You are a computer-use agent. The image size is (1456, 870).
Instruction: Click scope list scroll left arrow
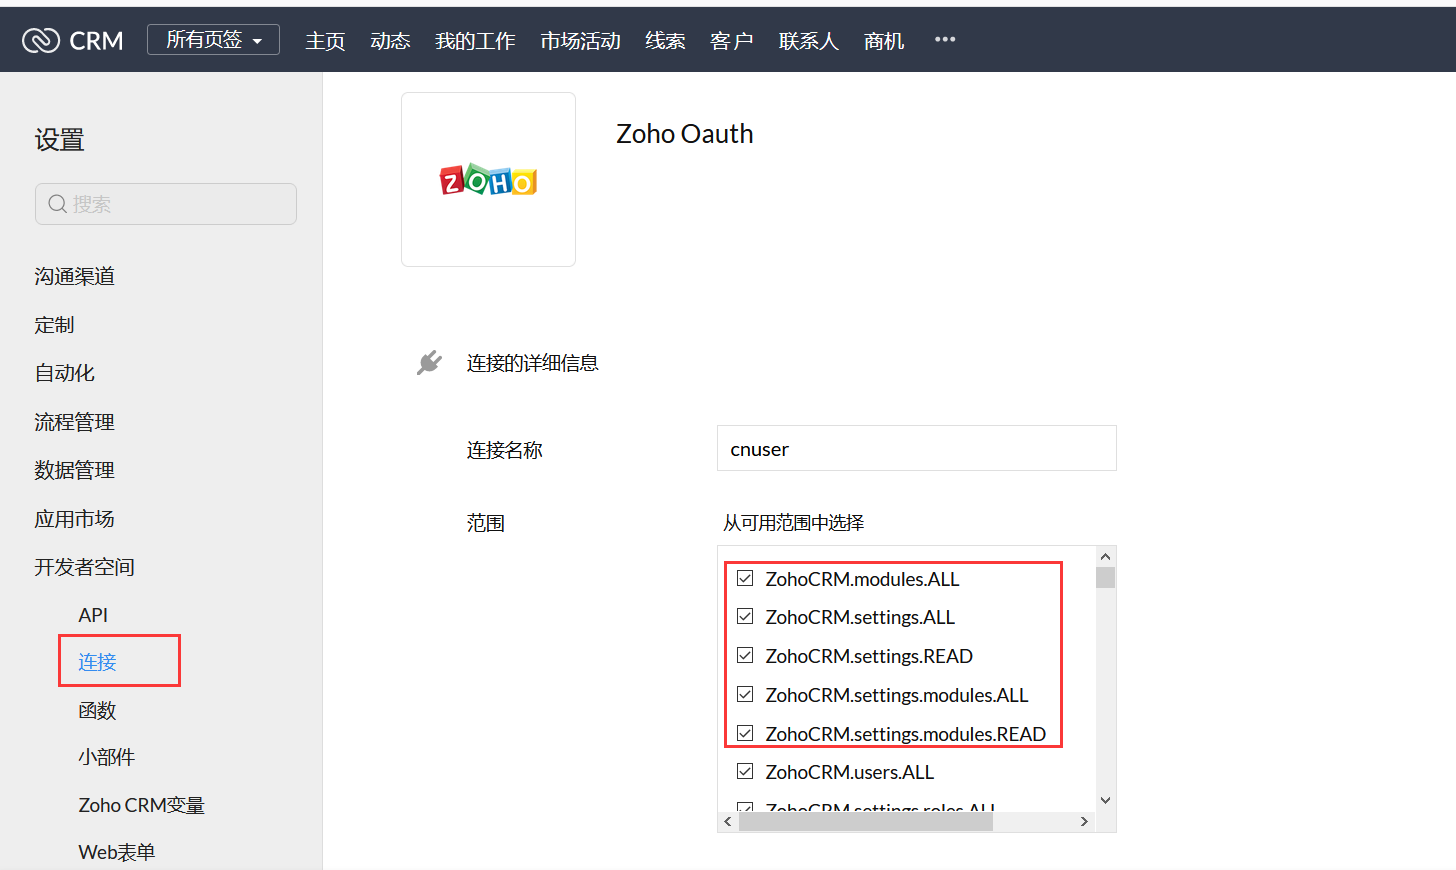[x=728, y=821]
